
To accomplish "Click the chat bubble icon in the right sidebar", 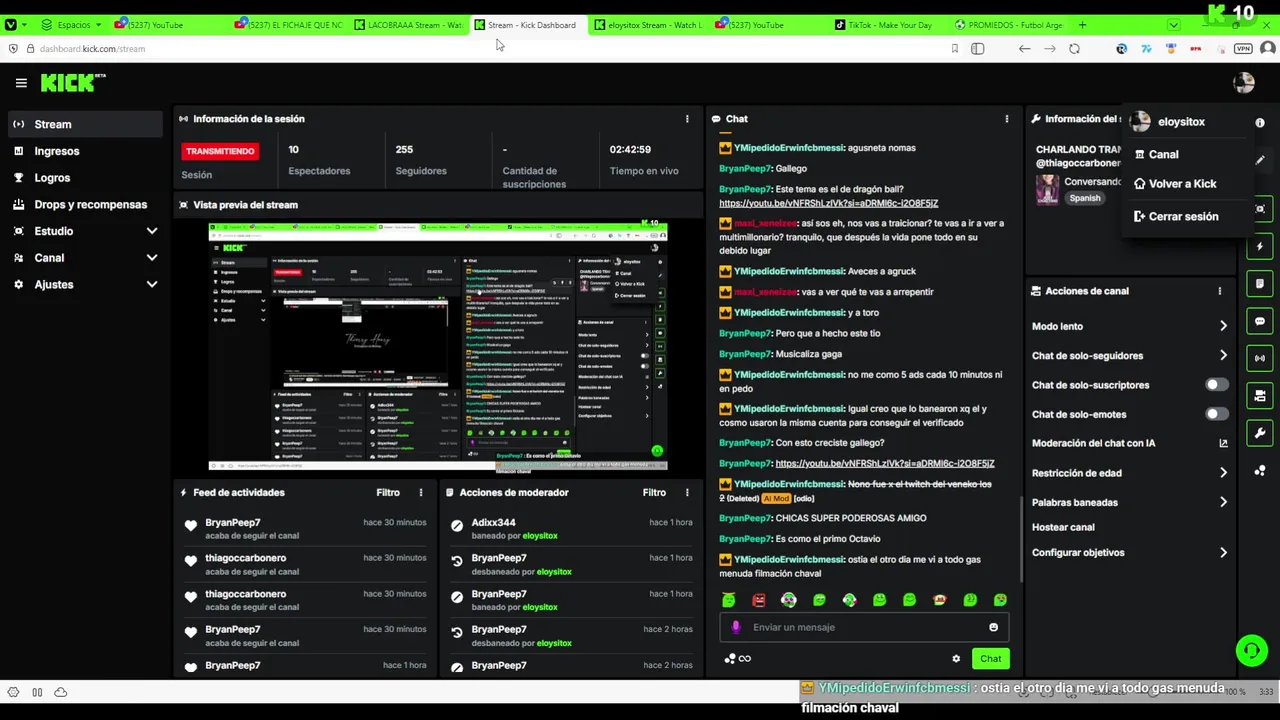I will click(x=1260, y=322).
